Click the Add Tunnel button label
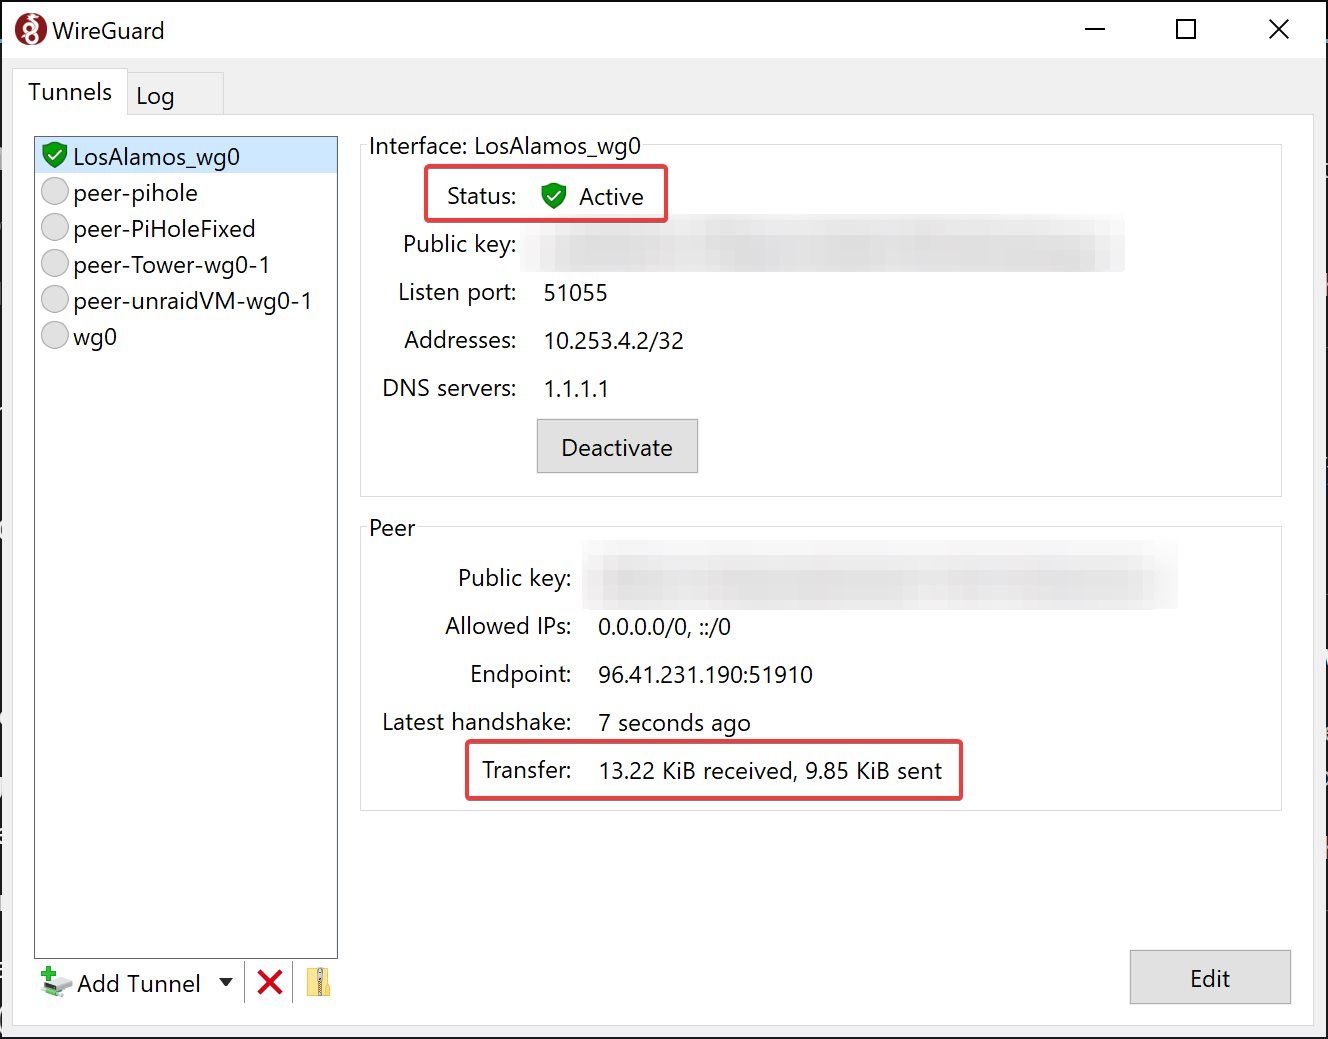This screenshot has width=1328, height=1039. [139, 983]
